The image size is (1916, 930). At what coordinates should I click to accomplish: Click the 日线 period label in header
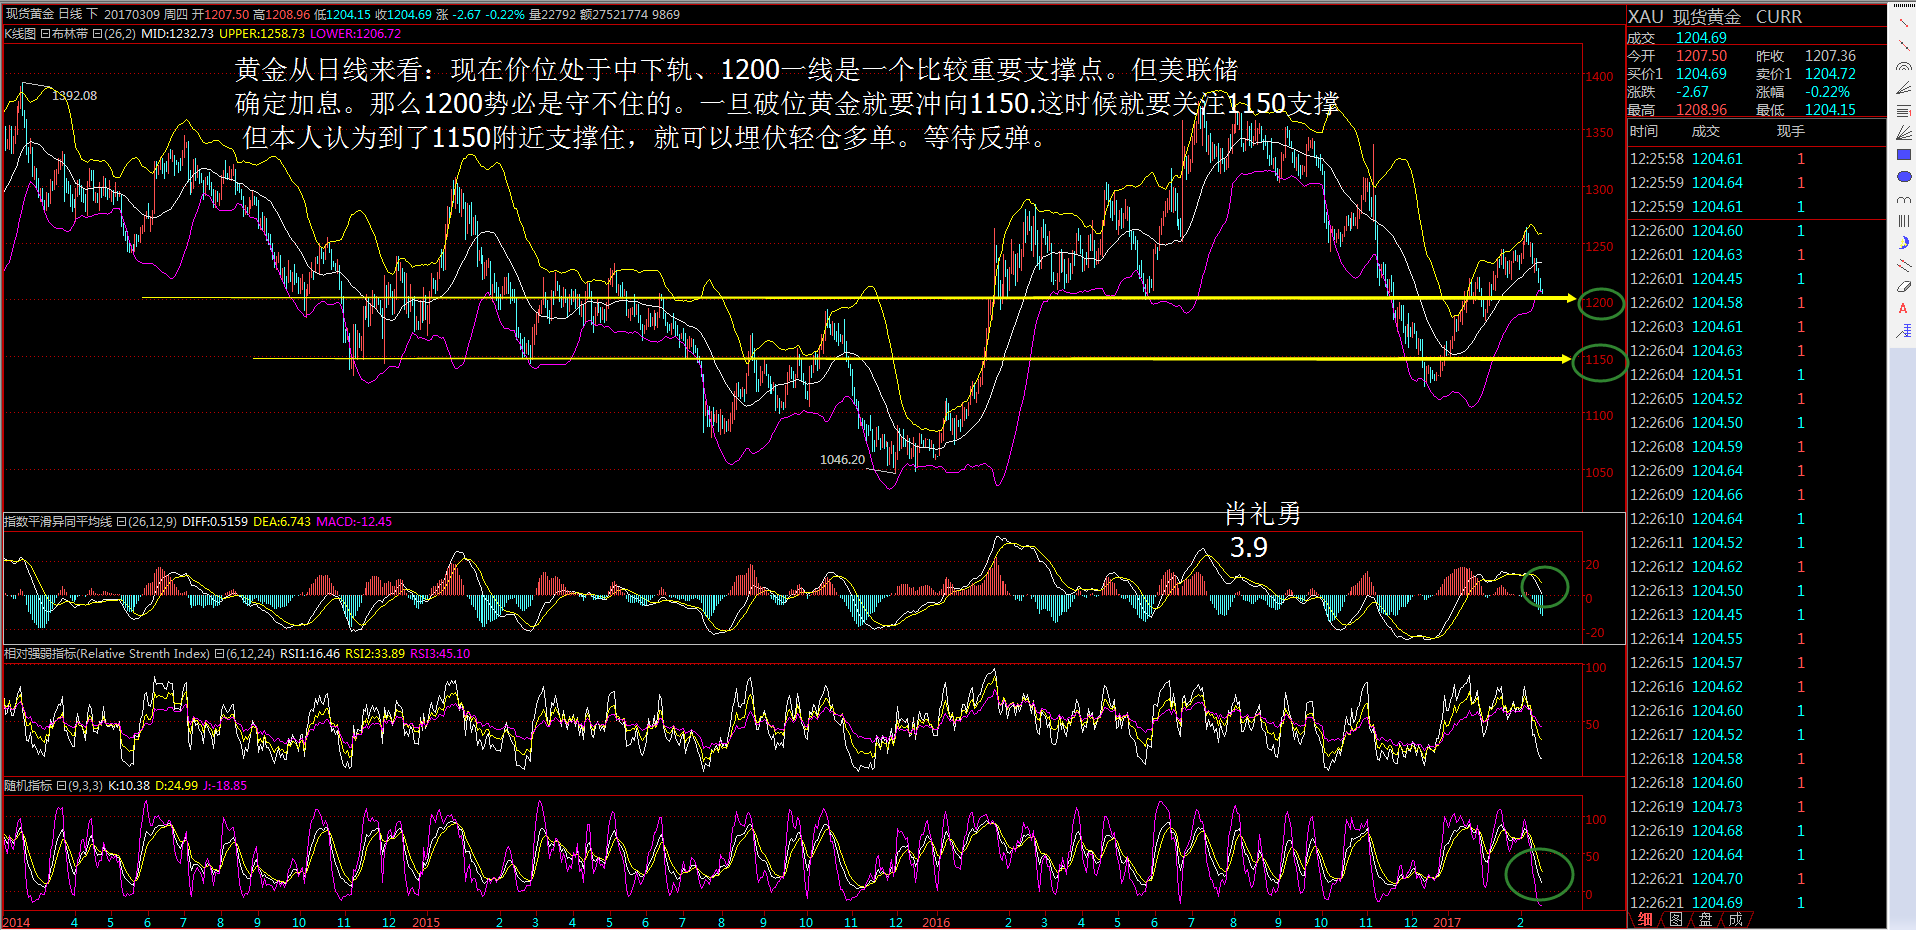70,14
